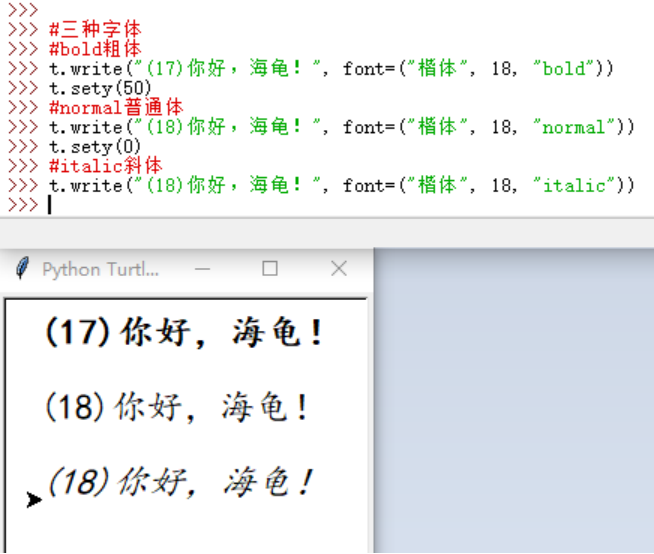Click the t.write line containing "italic"

pos(342,185)
